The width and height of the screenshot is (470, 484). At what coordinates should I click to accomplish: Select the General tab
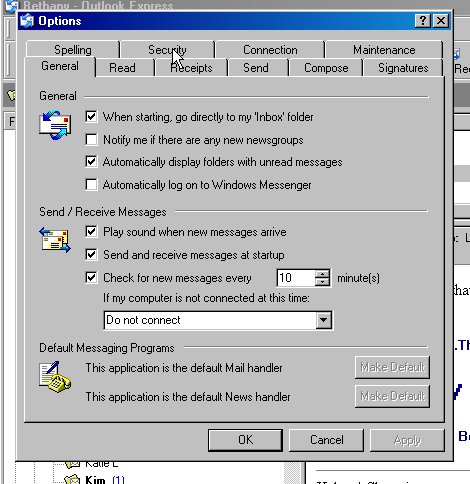[x=60, y=66]
